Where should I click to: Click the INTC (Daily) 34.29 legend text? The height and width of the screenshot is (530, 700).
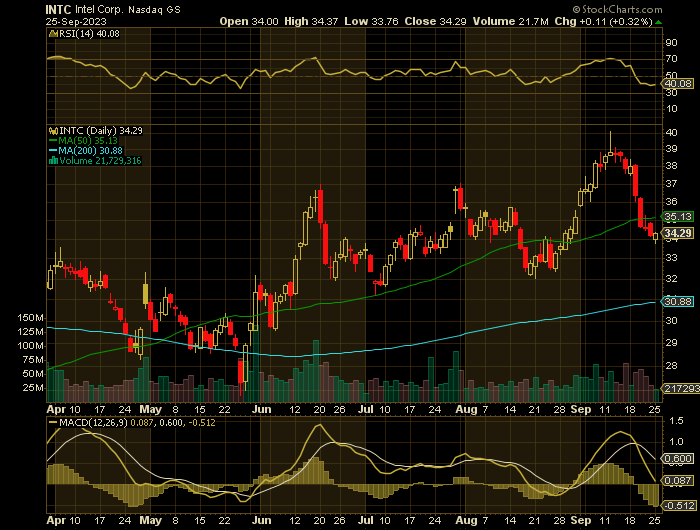(101, 131)
